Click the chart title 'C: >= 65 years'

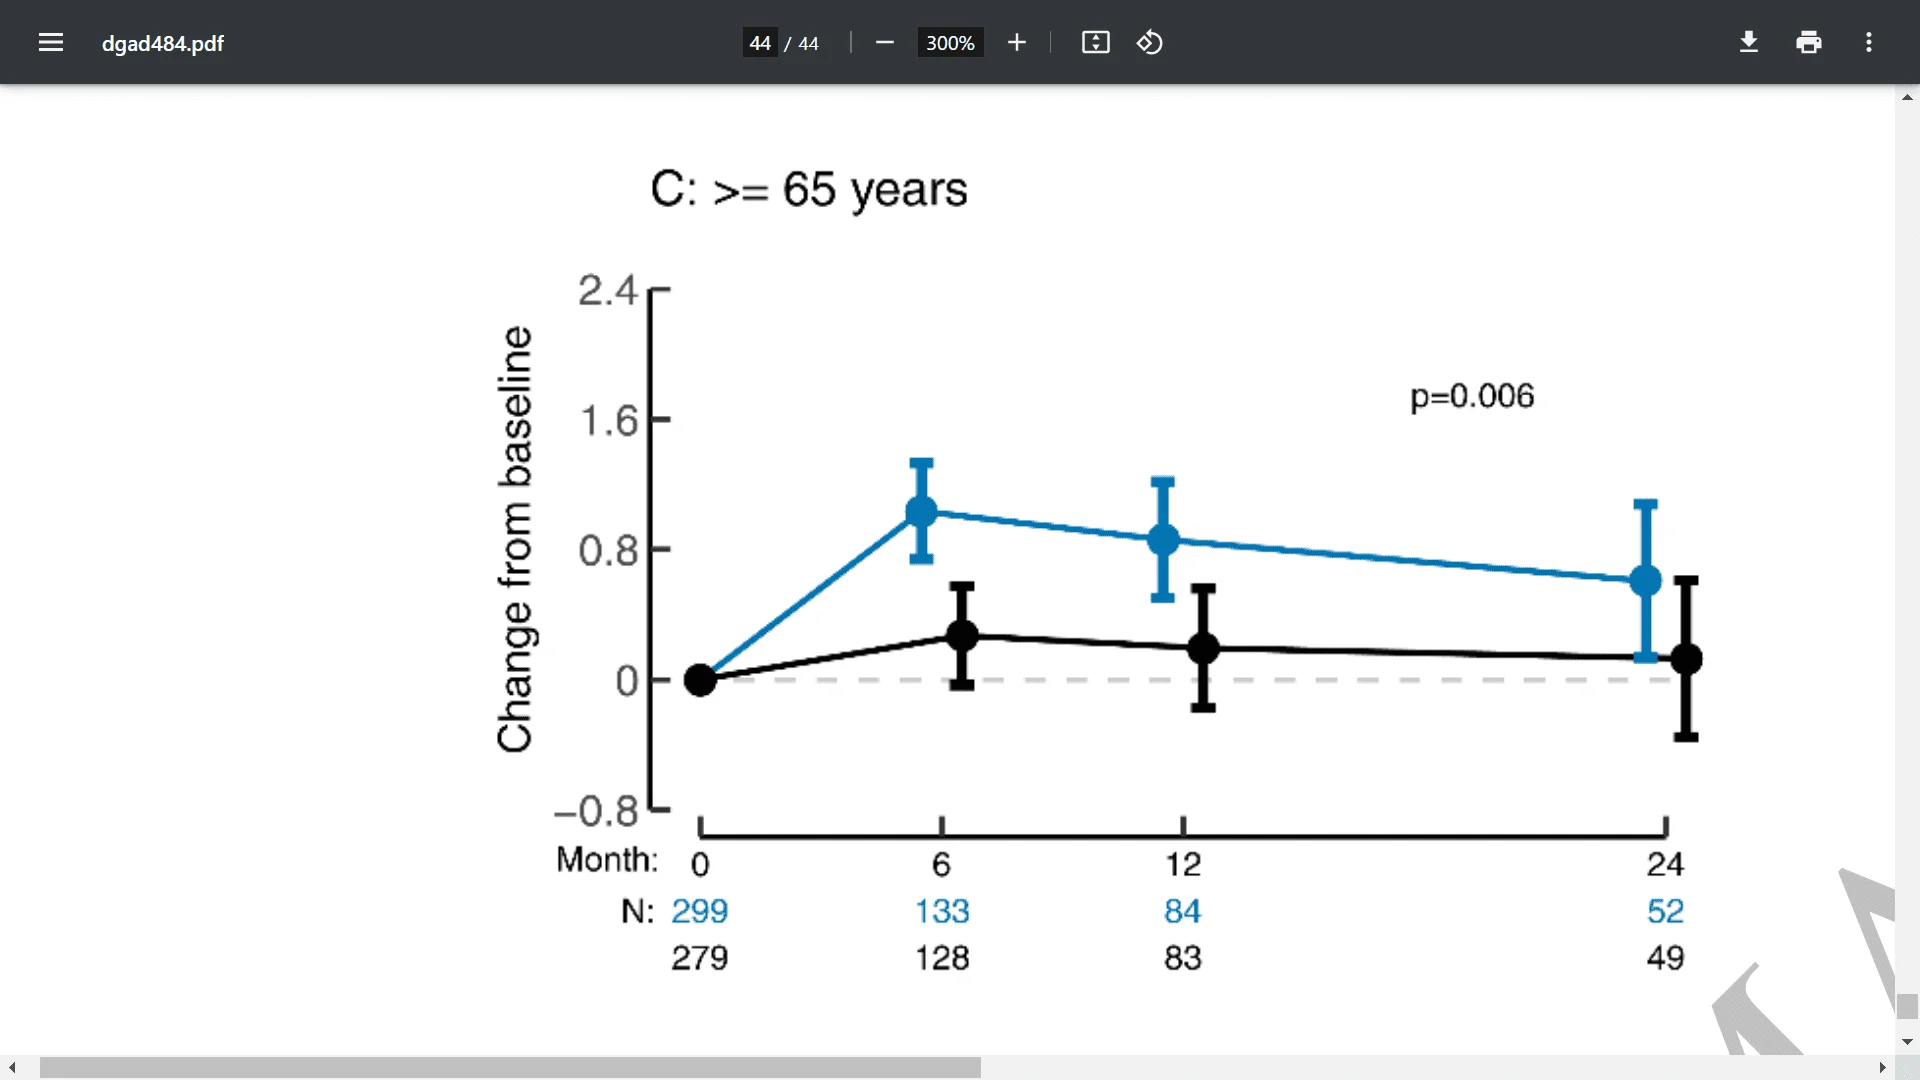[x=808, y=190]
